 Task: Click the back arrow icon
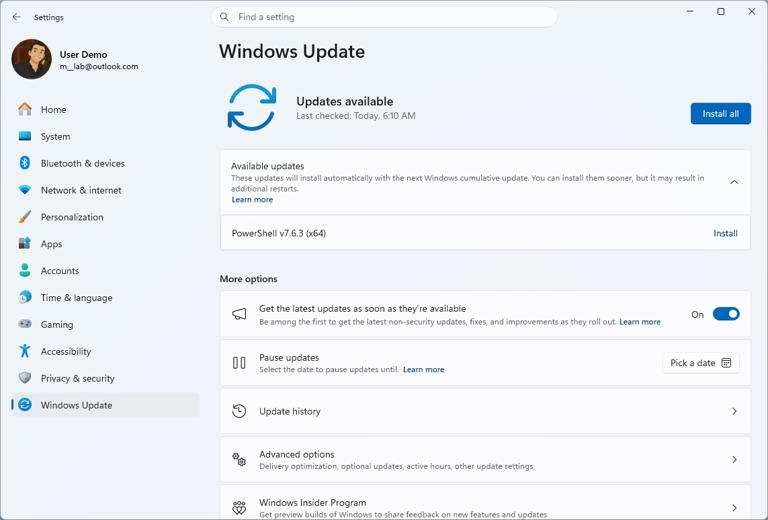(17, 17)
